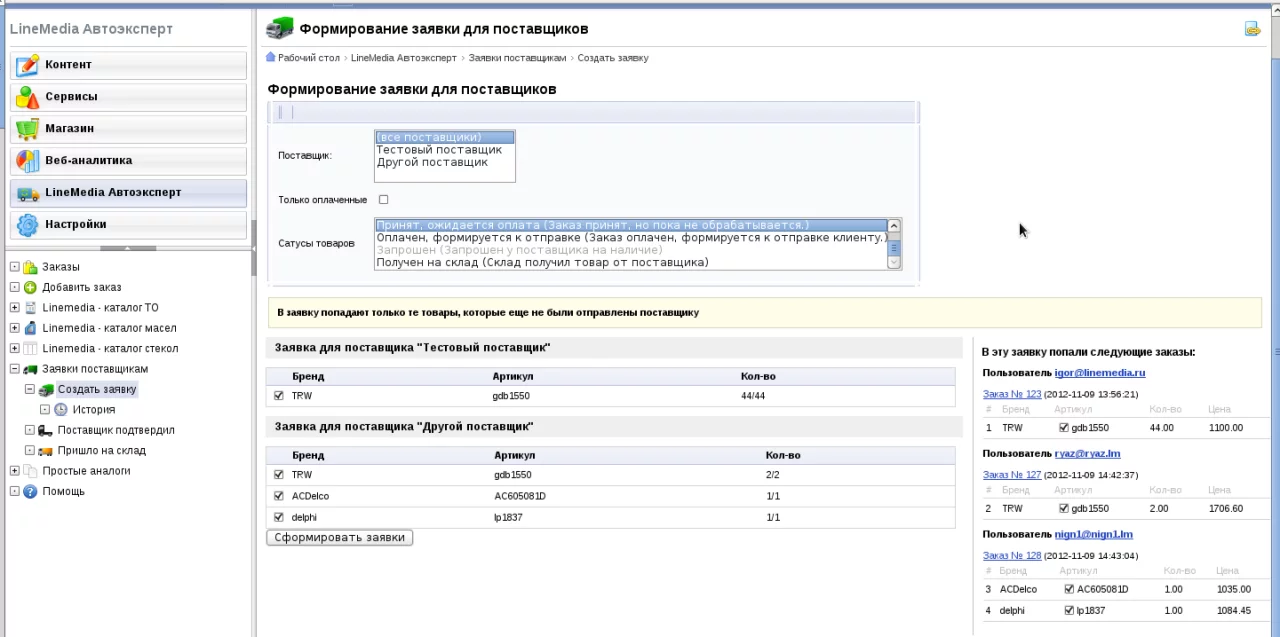Click the green plus icon for Добавить заказ
The height and width of the screenshot is (637, 1280).
click(30, 288)
